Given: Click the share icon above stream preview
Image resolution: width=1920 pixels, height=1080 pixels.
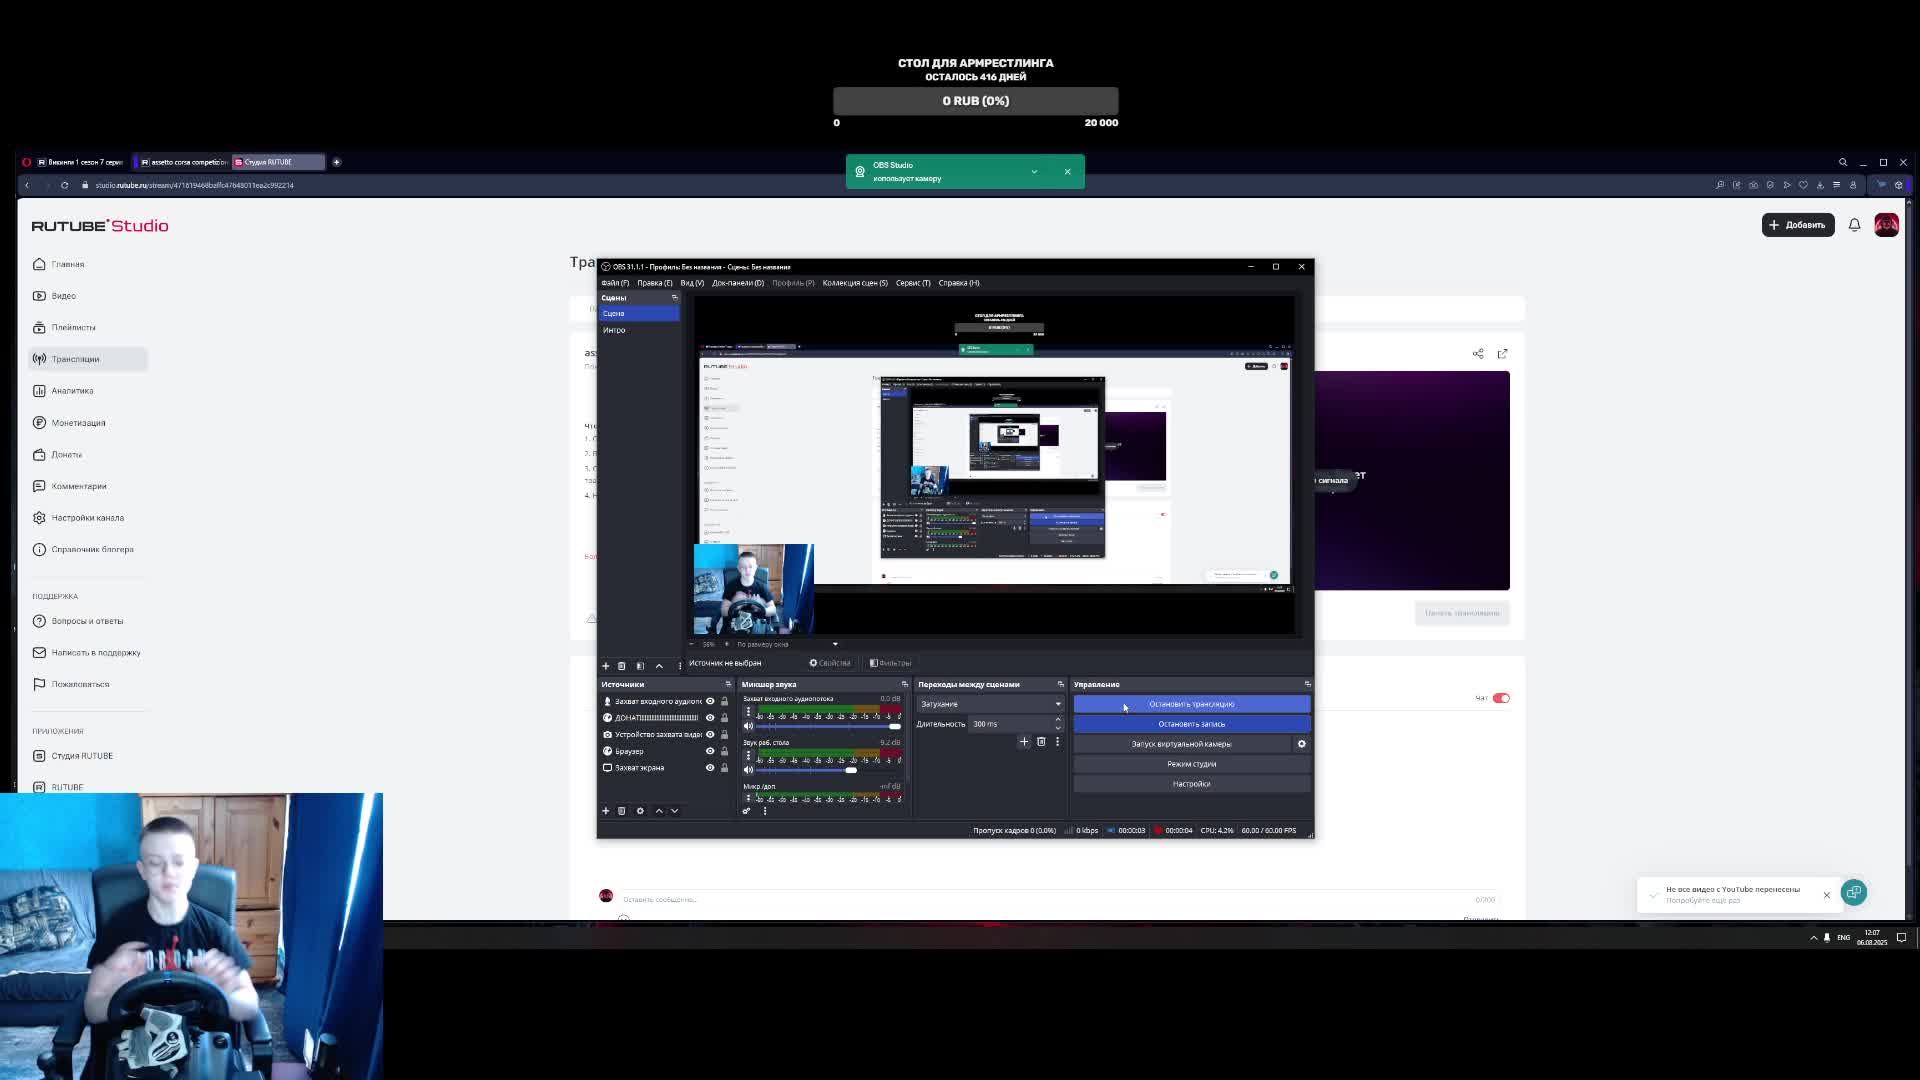Looking at the screenshot, I should pos(1478,354).
